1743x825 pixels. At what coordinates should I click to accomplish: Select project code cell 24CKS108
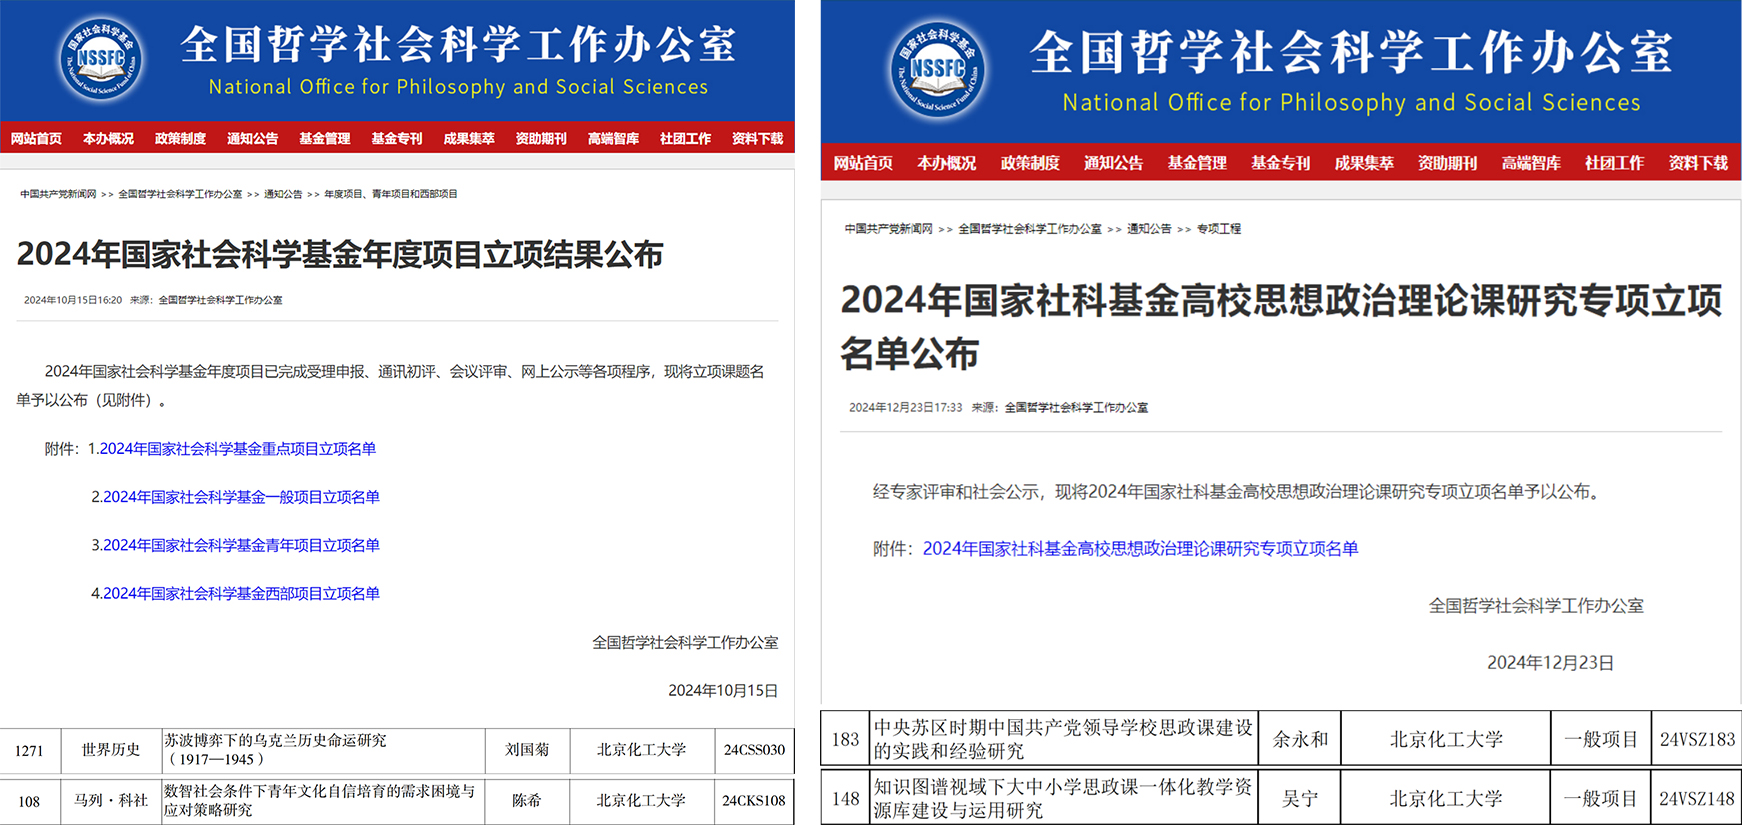pos(754,800)
